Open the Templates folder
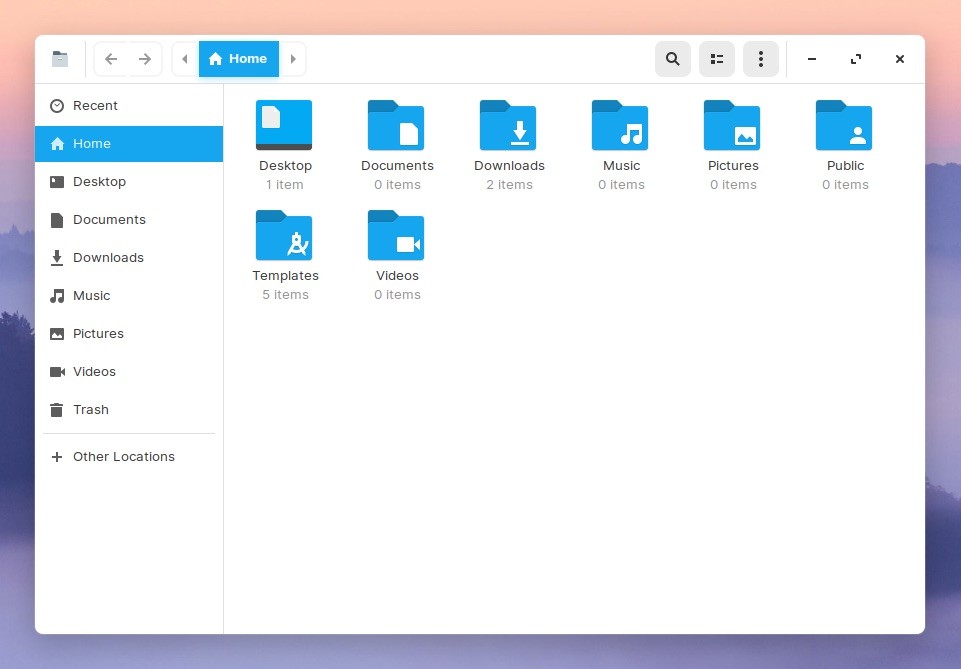961x669 pixels. (x=284, y=236)
